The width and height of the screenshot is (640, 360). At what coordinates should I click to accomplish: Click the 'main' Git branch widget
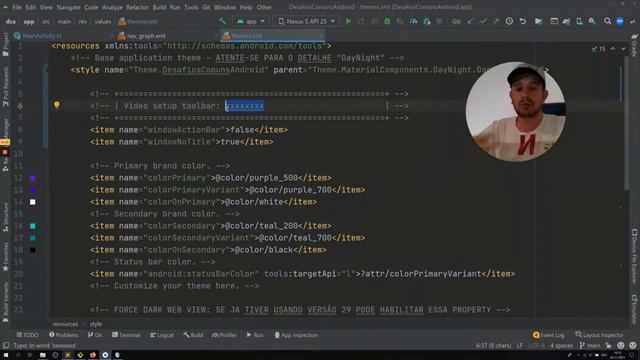coord(590,345)
